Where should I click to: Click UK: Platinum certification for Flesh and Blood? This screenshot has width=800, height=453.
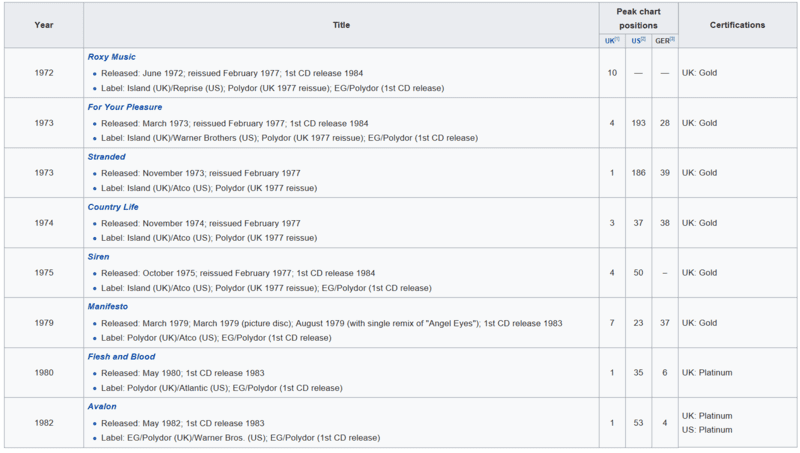coord(707,373)
